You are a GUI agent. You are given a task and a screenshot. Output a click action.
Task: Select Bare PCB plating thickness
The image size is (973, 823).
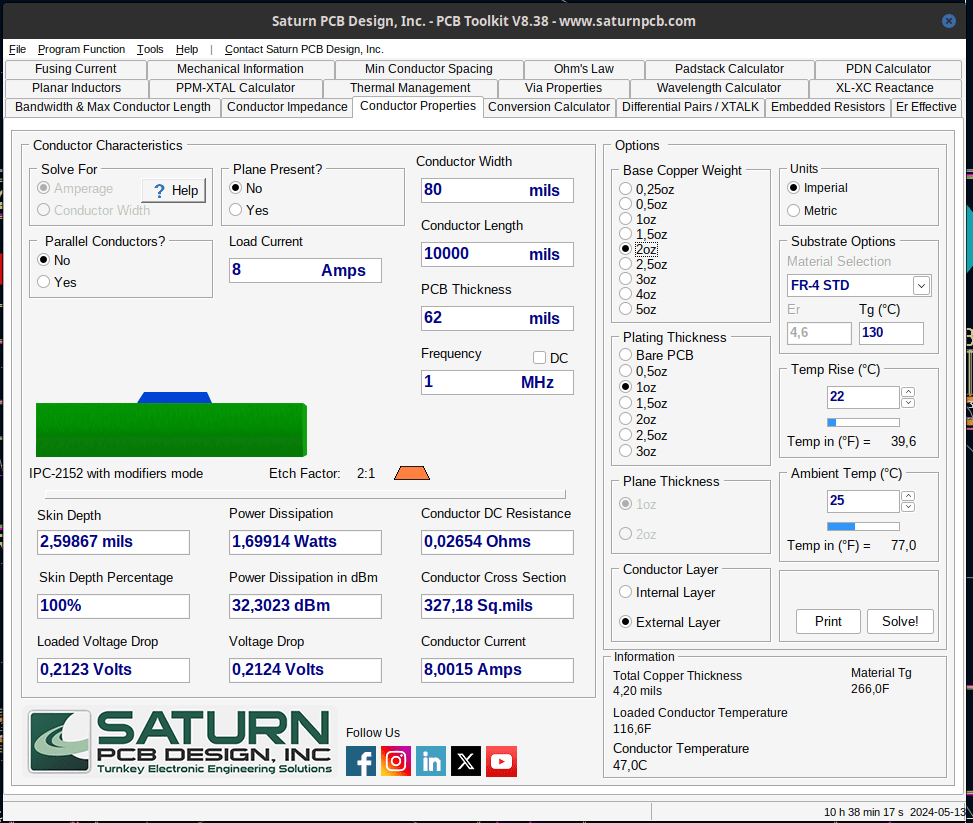(x=657, y=355)
